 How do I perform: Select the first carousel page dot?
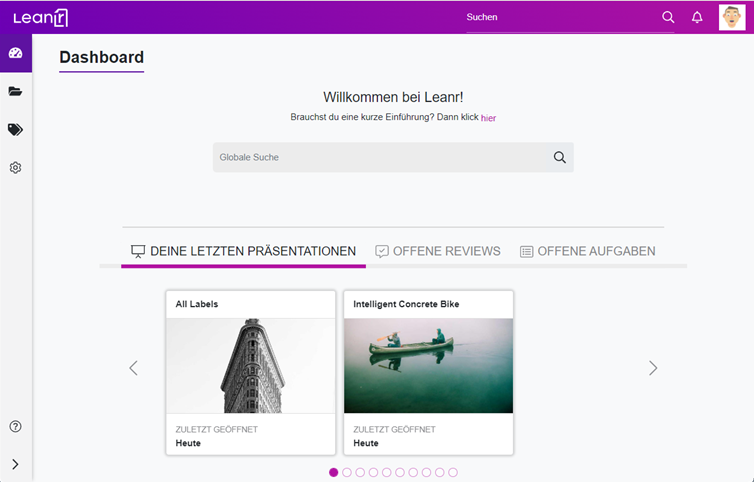(334, 472)
